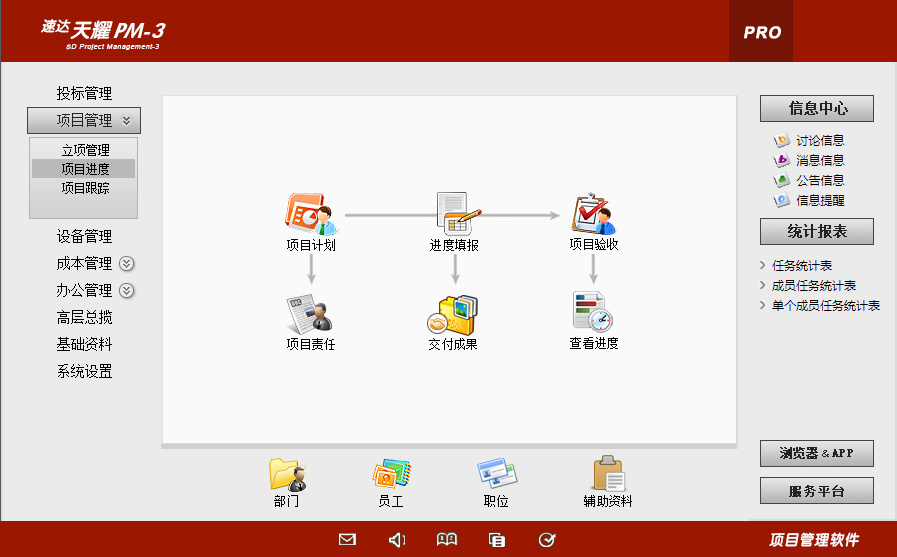Open the 项目计划 project plan icon
Screen dimensions: 897x557
tap(310, 214)
